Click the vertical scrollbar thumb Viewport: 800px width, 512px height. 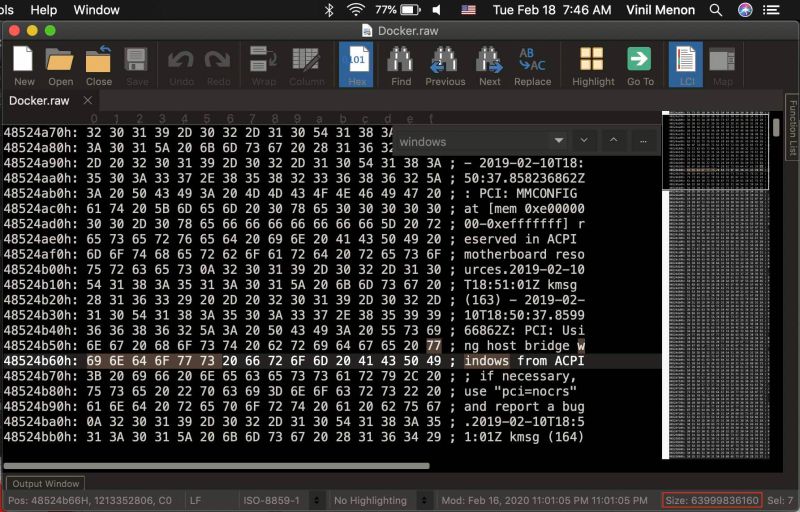[x=776, y=127]
